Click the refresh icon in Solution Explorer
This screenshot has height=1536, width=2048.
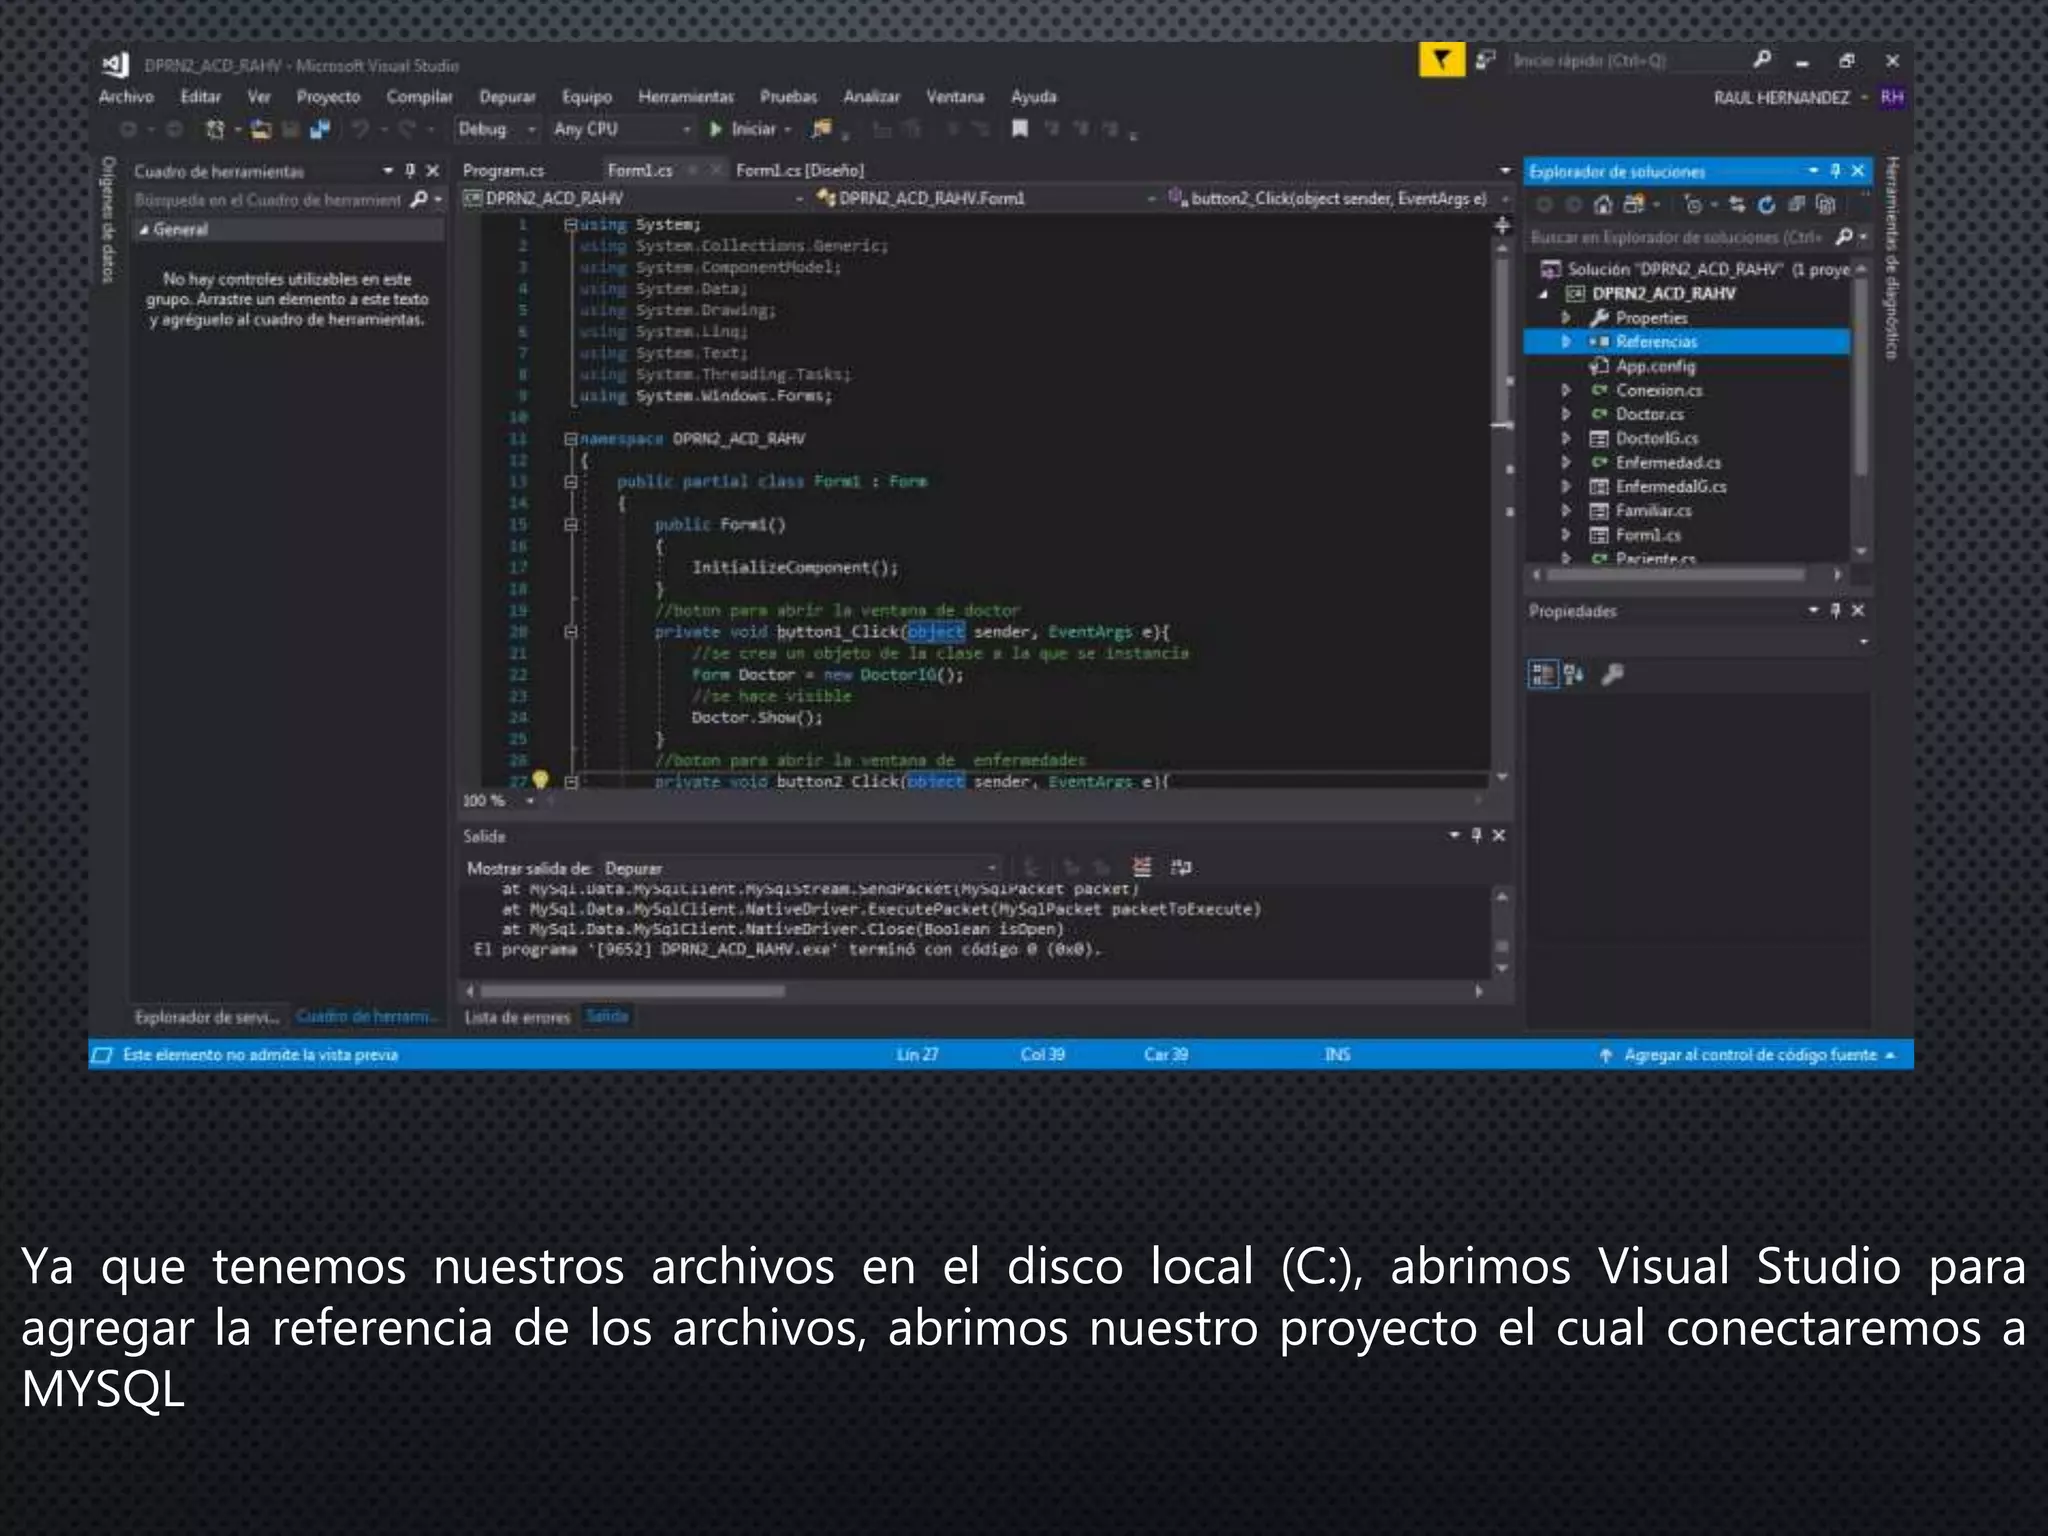[x=1767, y=205]
